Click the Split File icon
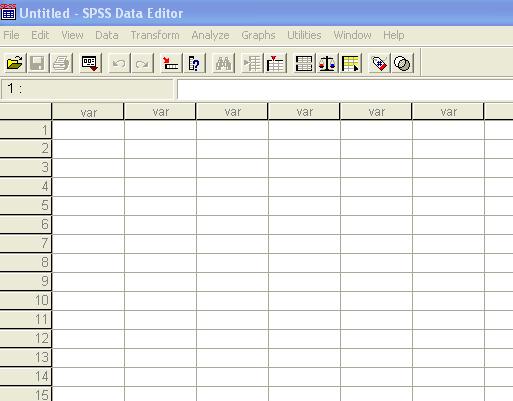513x401 pixels. tap(304, 63)
